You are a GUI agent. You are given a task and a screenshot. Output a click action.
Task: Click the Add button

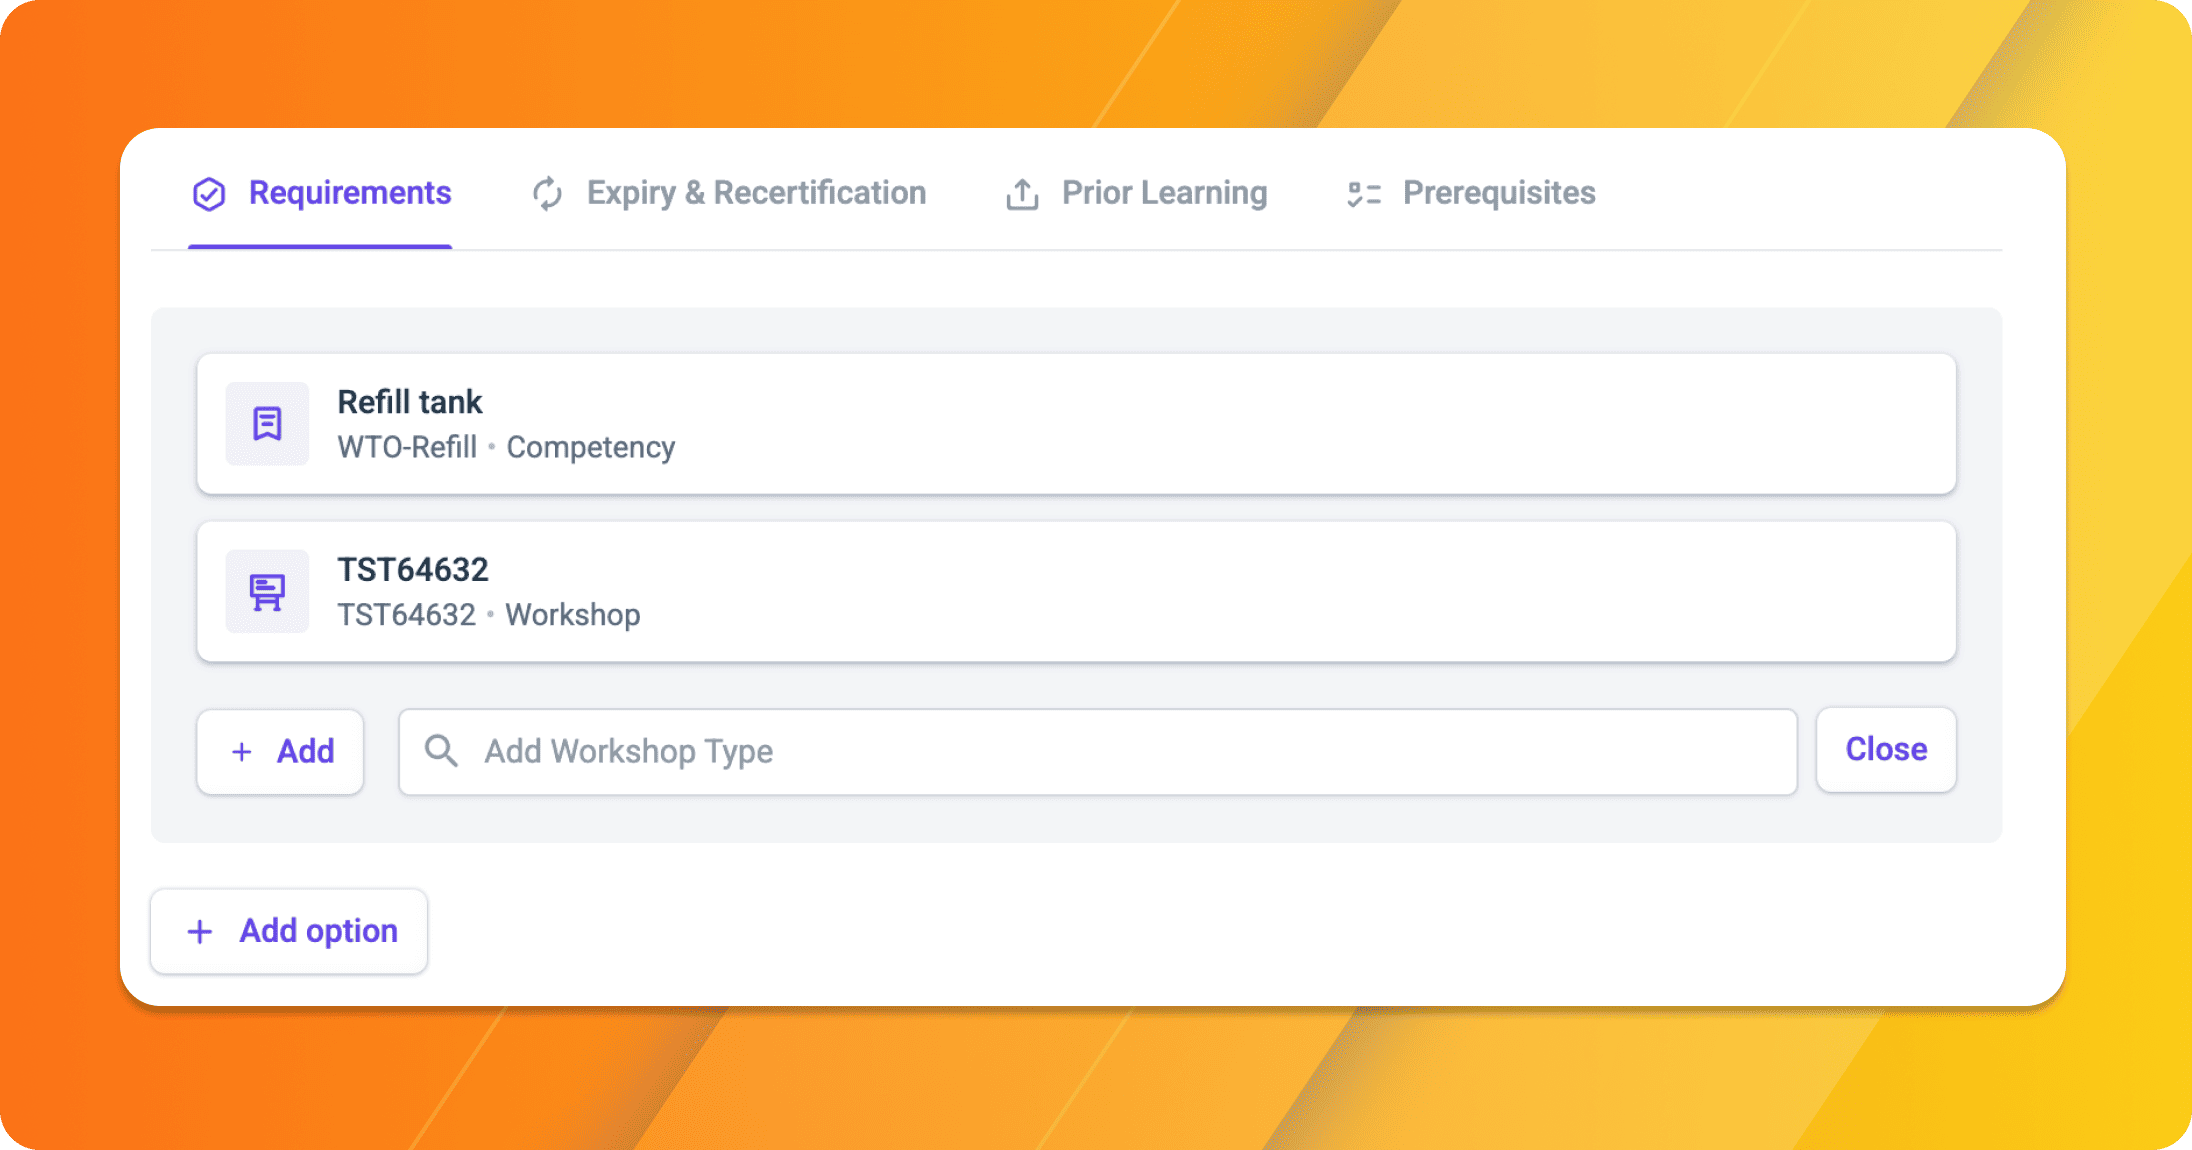coord(280,752)
